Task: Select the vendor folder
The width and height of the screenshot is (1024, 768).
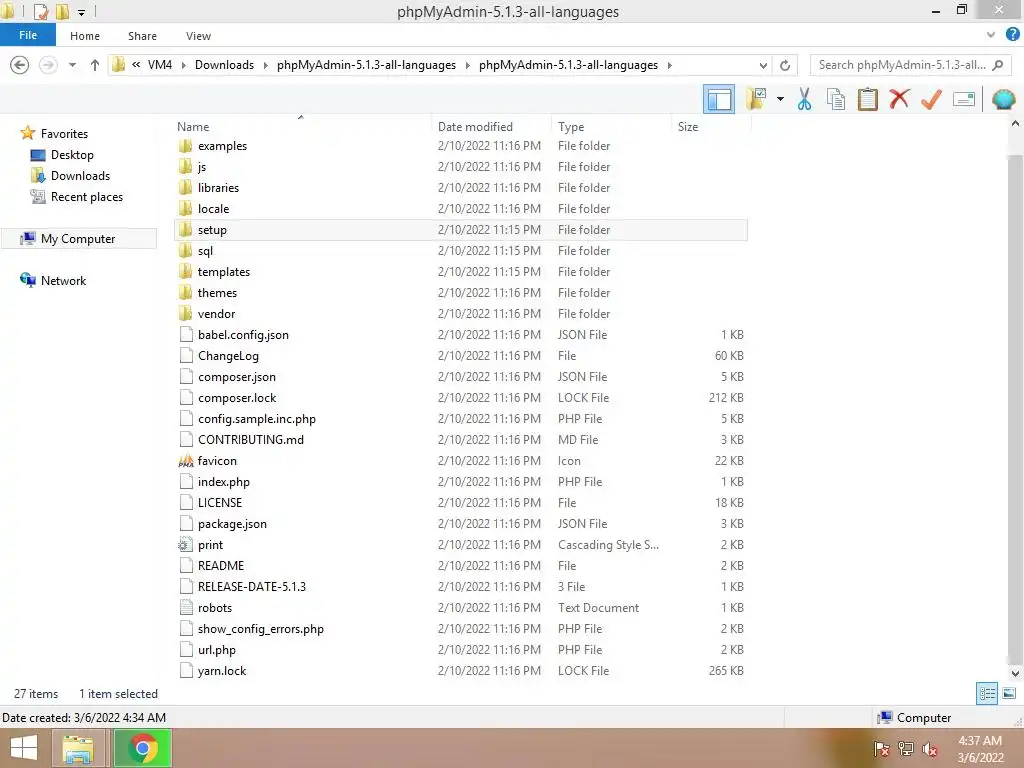Action: click(216, 313)
